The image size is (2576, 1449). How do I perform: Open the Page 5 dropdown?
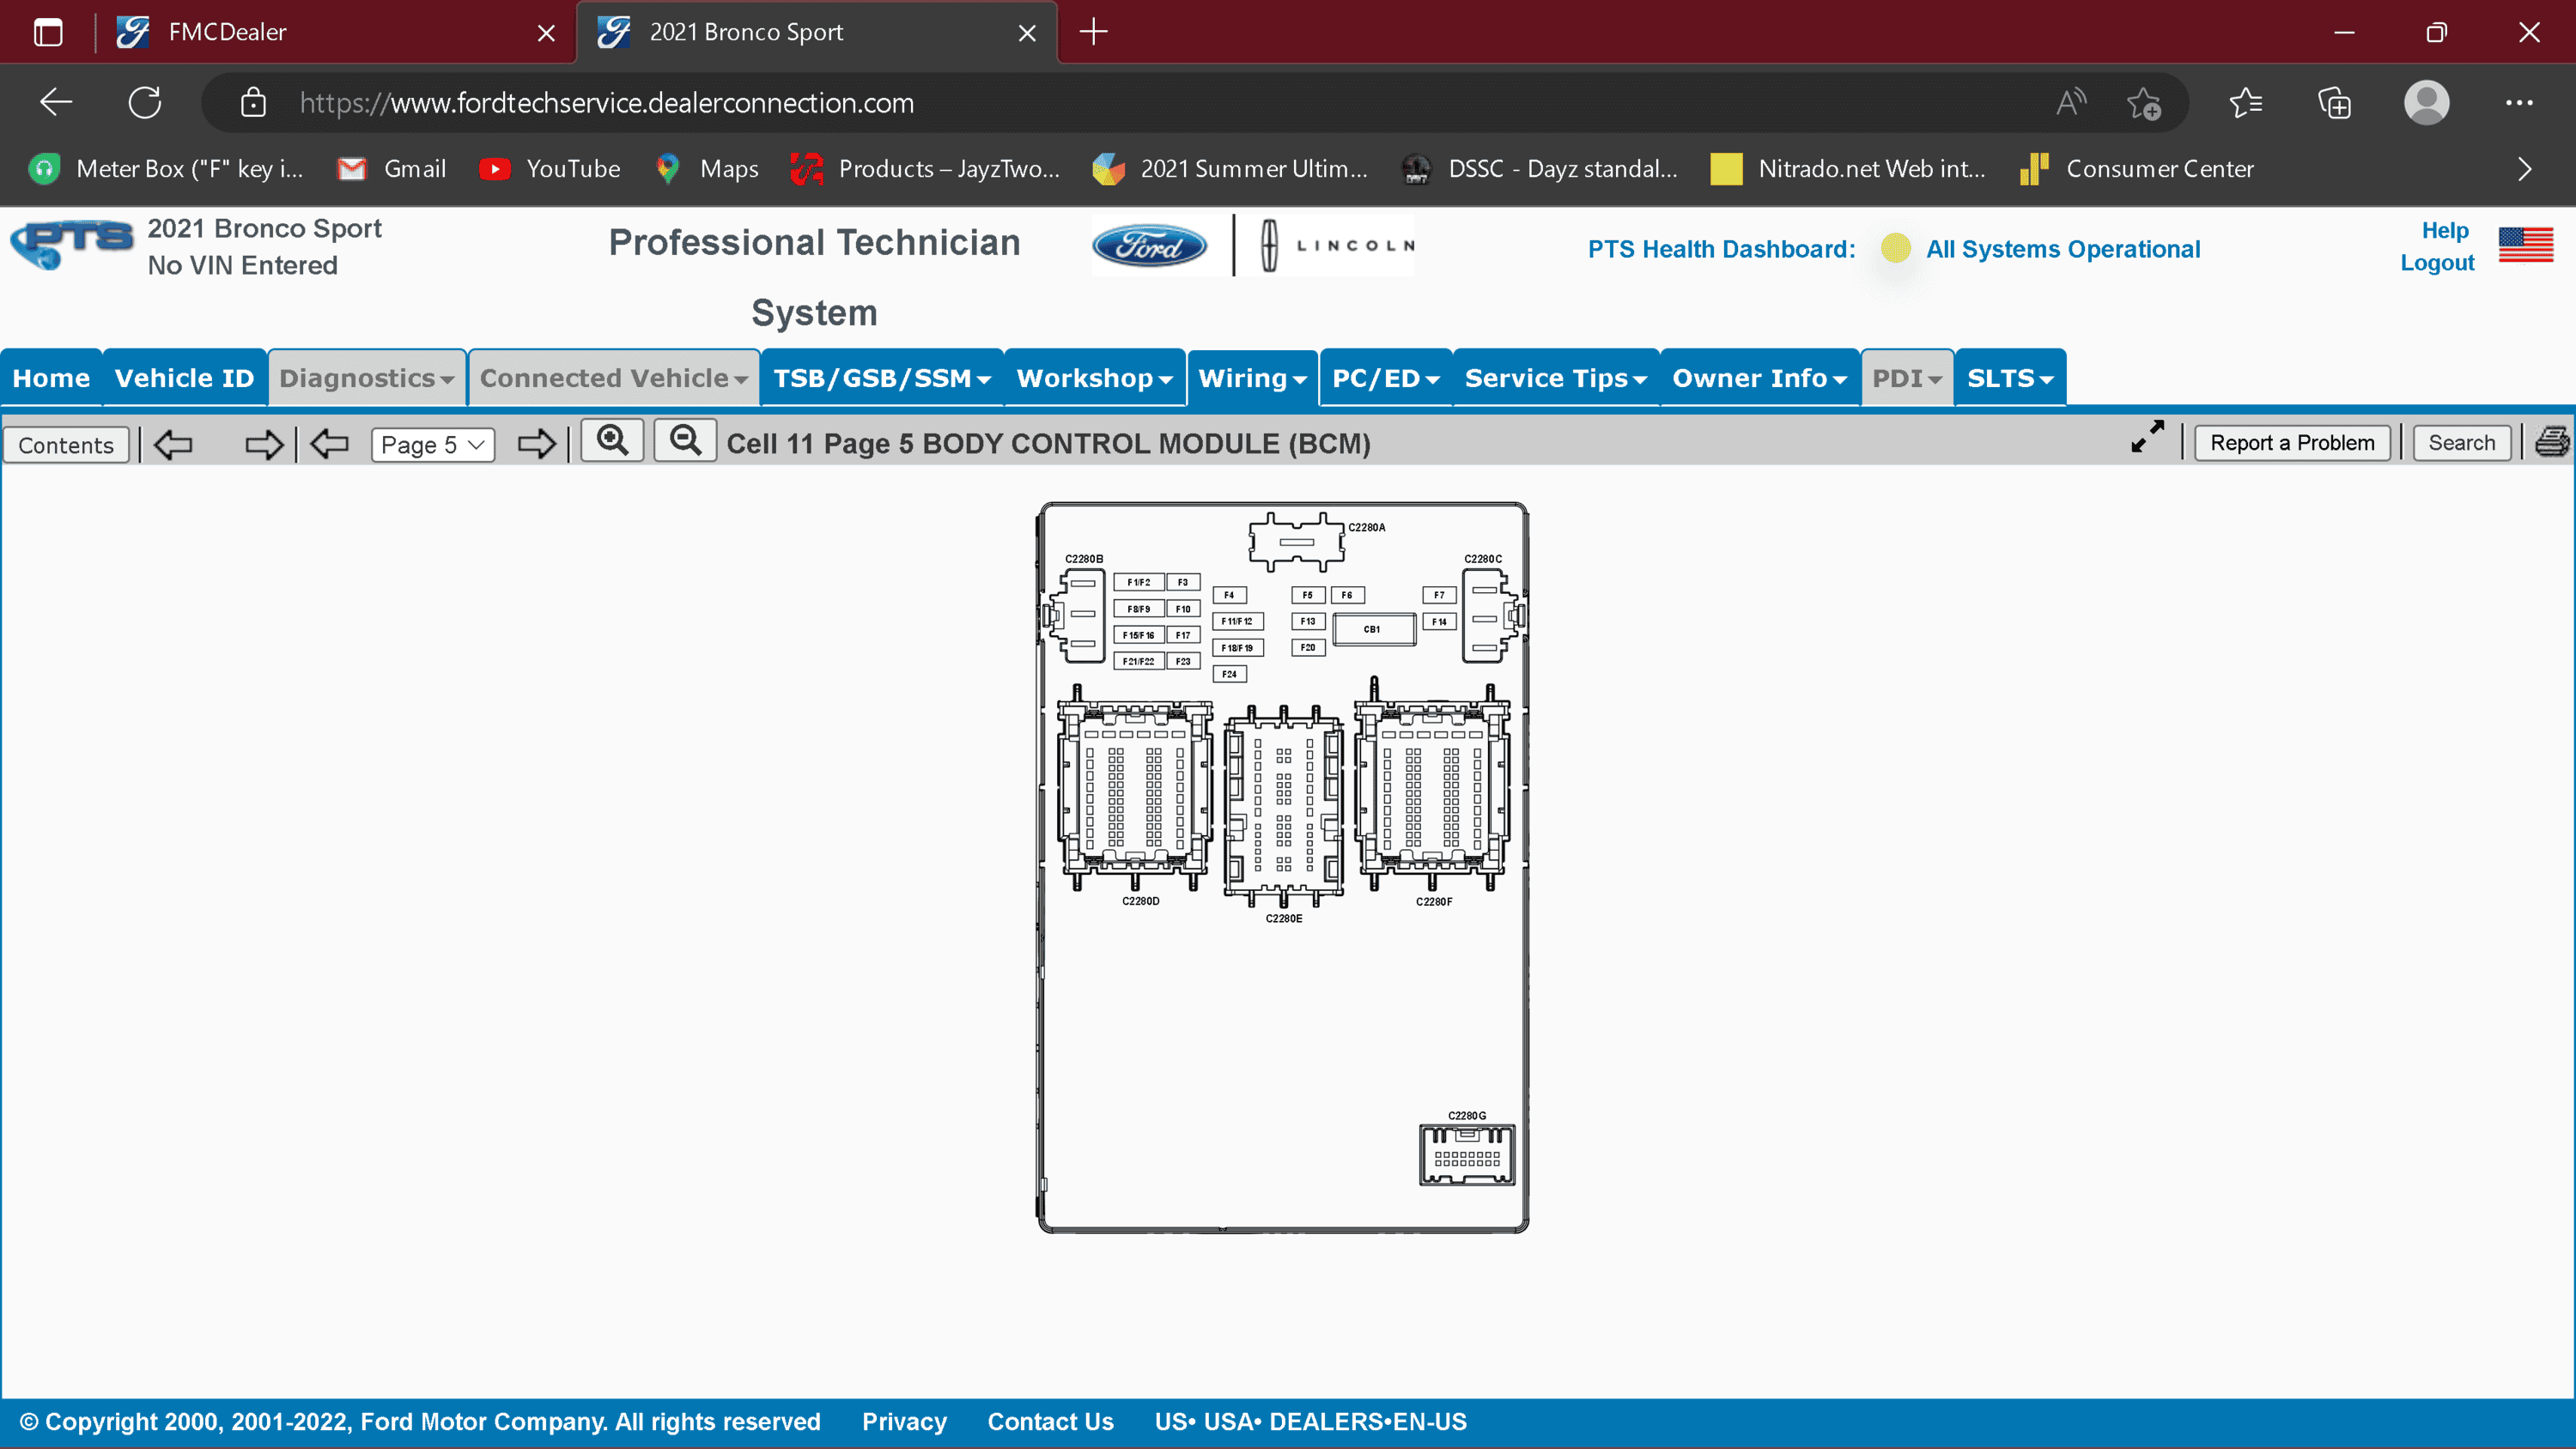433,445
